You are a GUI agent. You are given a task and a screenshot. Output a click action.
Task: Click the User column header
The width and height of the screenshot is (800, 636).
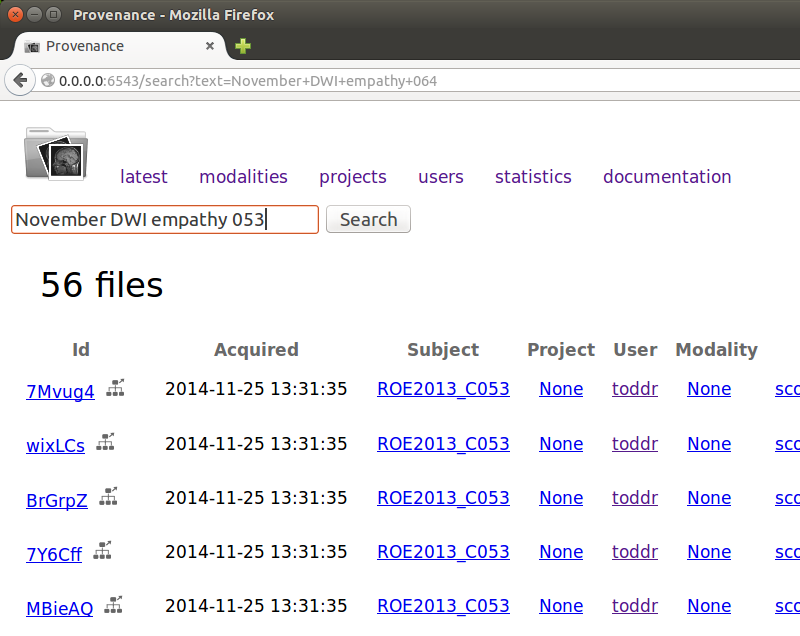pos(635,349)
